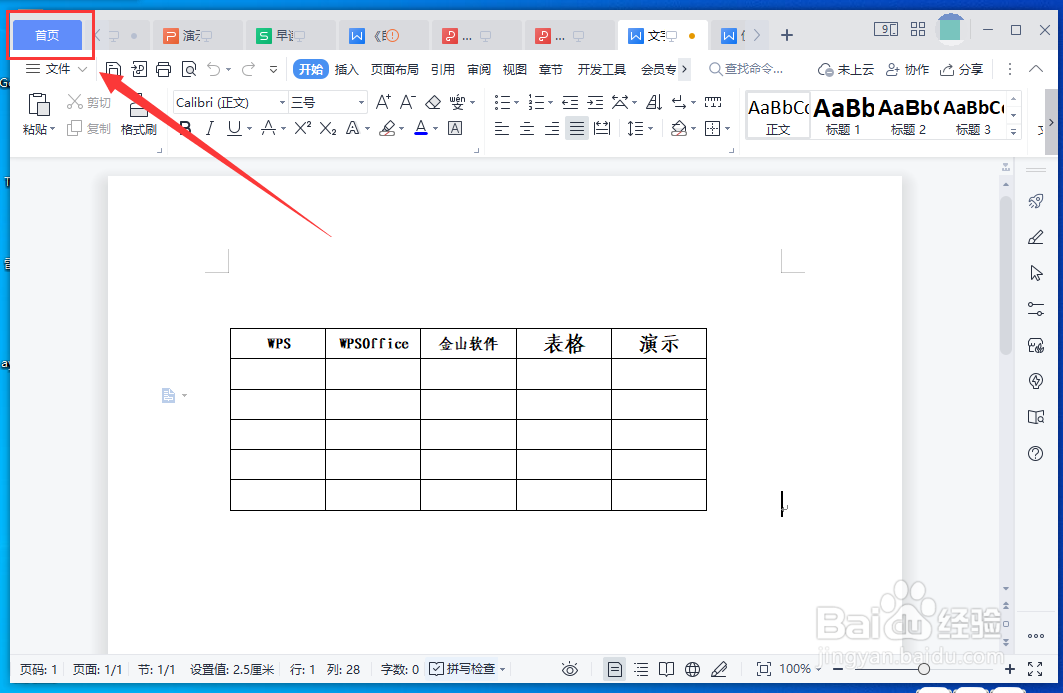The width and height of the screenshot is (1063, 693).
Task: Open line spacing dropdown
Action: tap(650, 128)
